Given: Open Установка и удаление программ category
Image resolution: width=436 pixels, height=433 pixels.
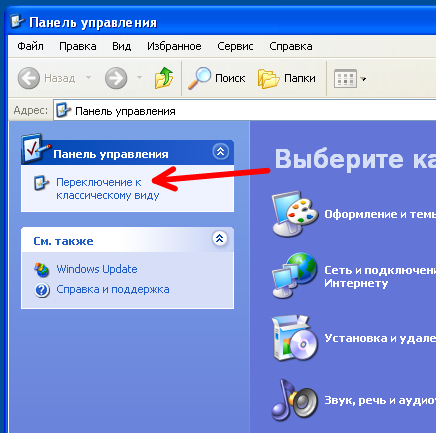Looking at the screenshot, I should click(380, 338).
